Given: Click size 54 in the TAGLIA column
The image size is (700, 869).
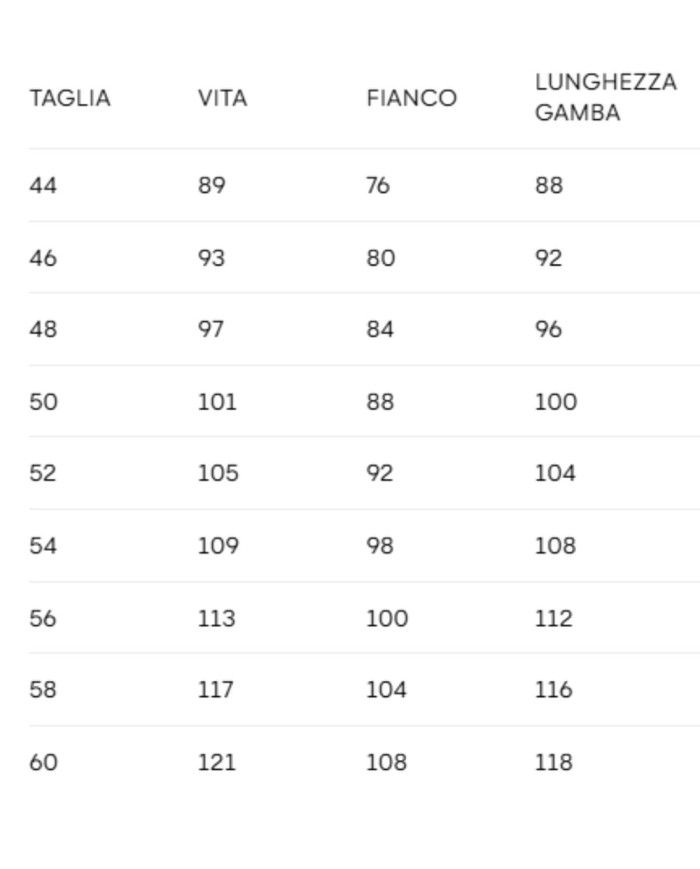Looking at the screenshot, I should point(43,546).
